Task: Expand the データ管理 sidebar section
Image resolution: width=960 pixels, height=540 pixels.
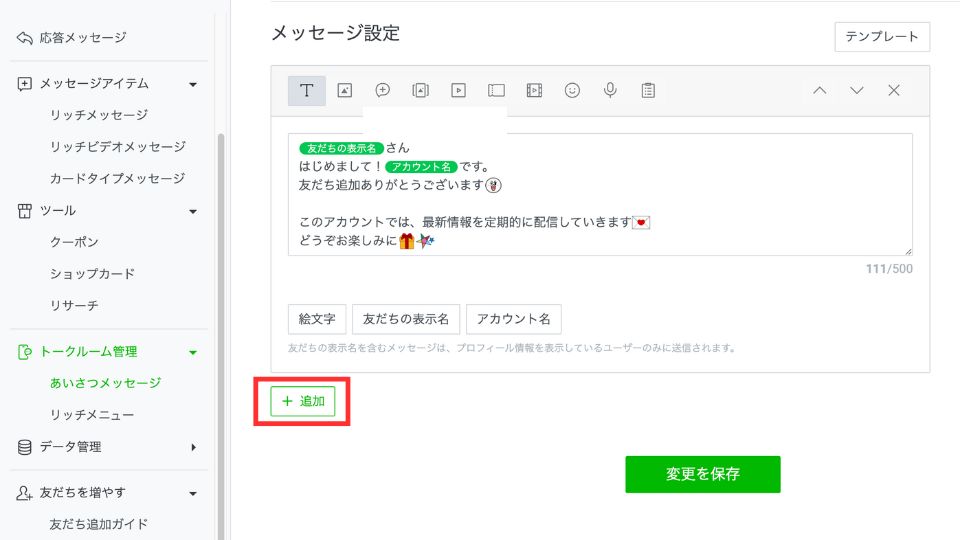Action: (193, 447)
